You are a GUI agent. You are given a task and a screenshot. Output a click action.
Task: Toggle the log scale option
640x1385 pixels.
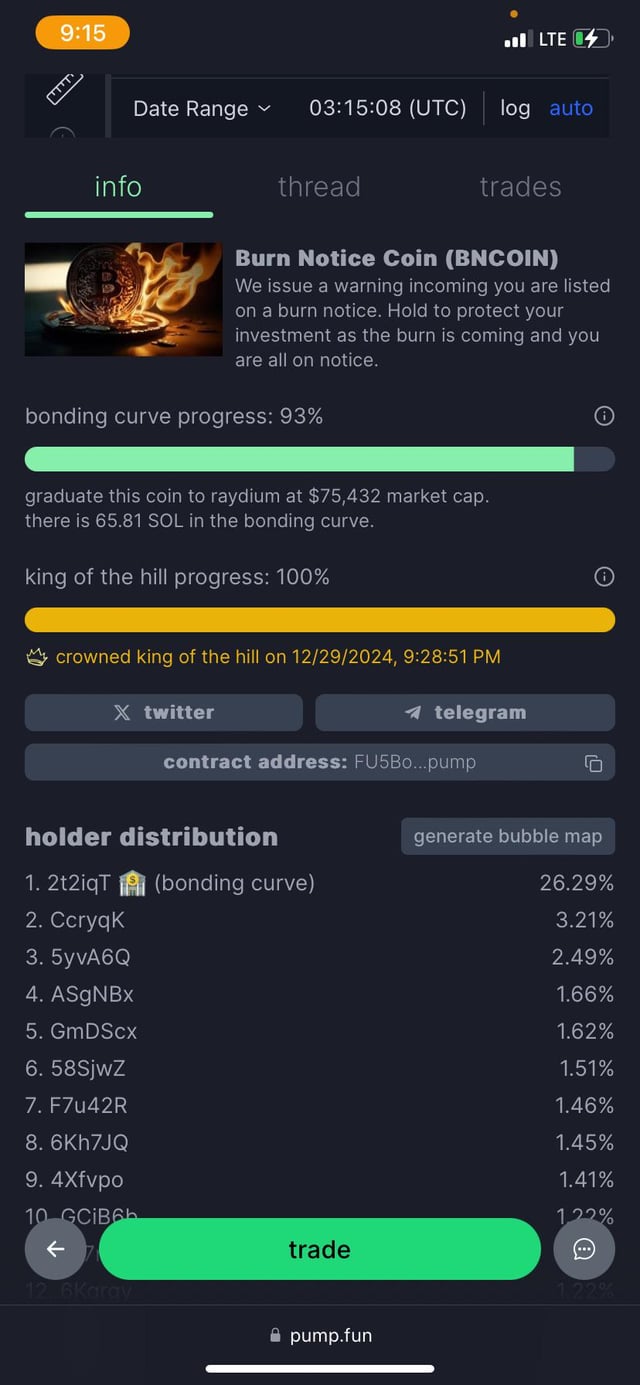pyautogui.click(x=515, y=108)
